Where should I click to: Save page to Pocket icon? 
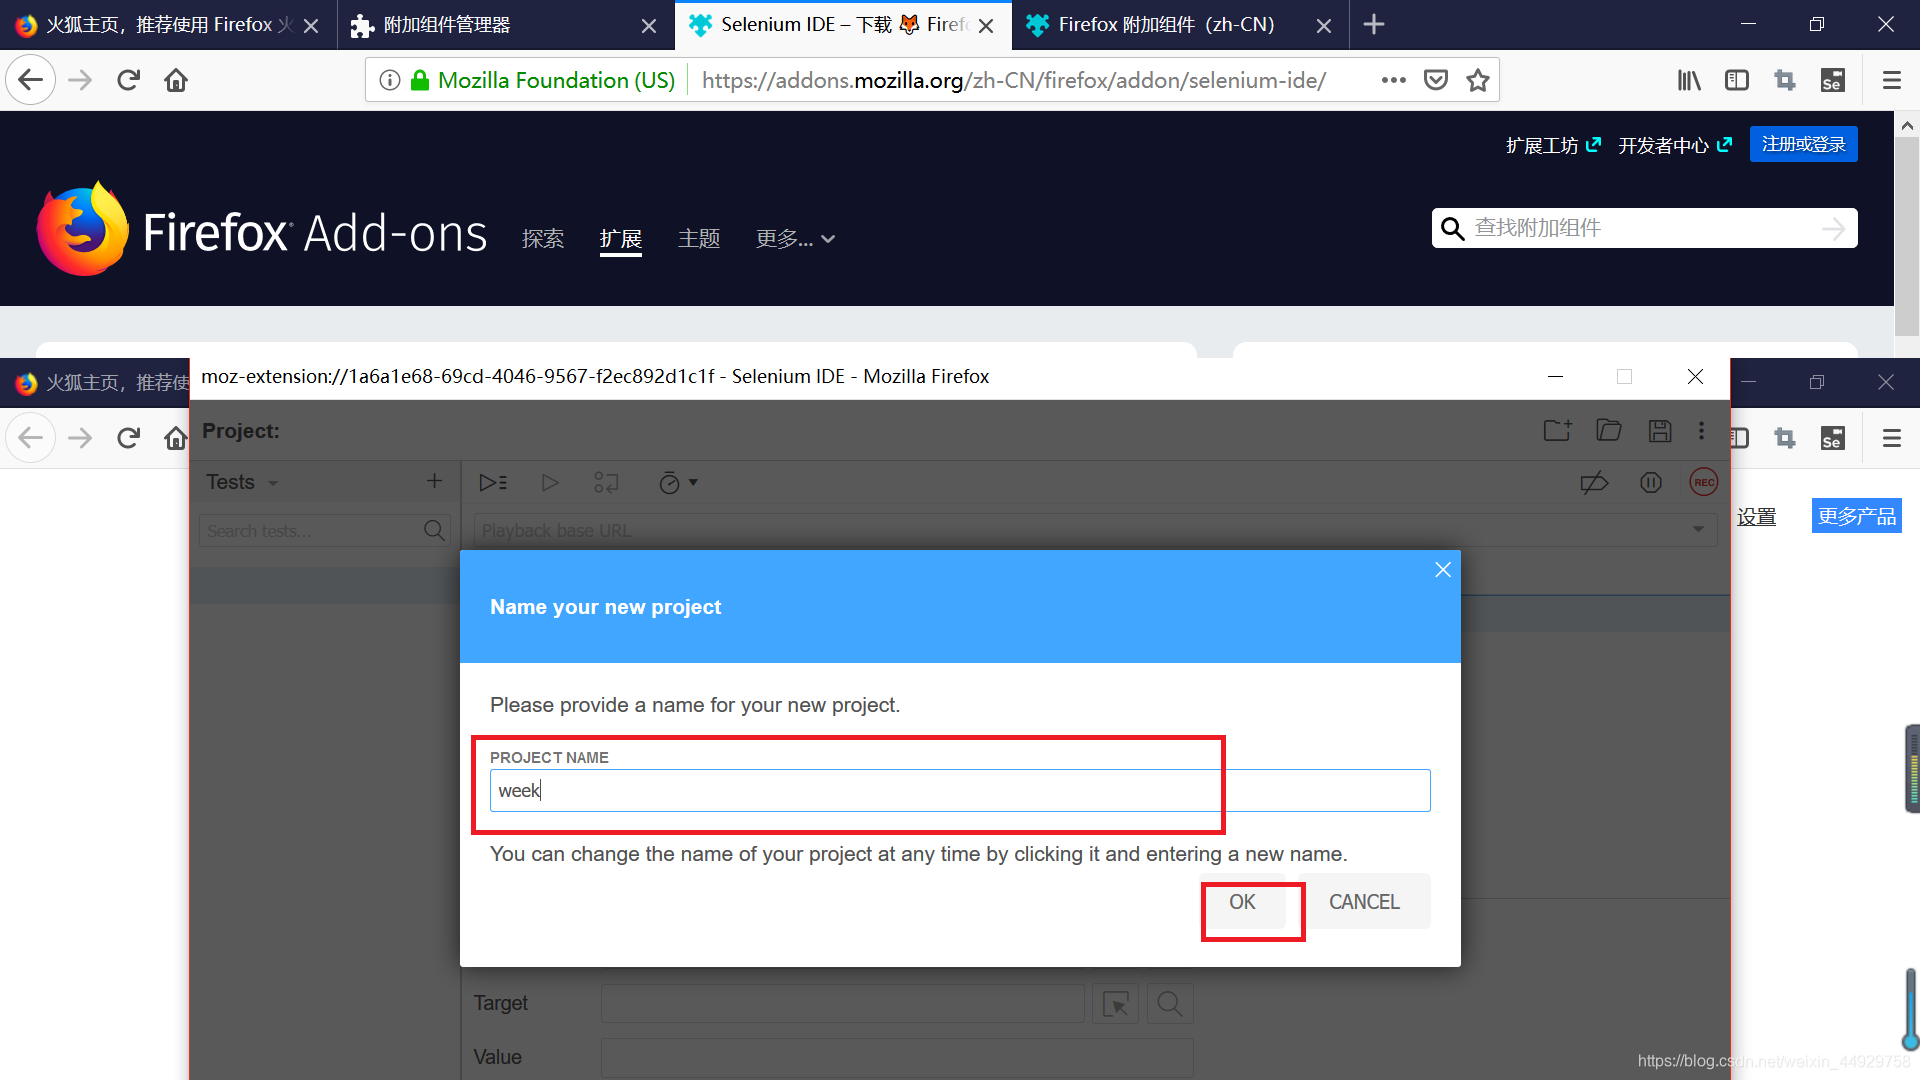point(1436,80)
